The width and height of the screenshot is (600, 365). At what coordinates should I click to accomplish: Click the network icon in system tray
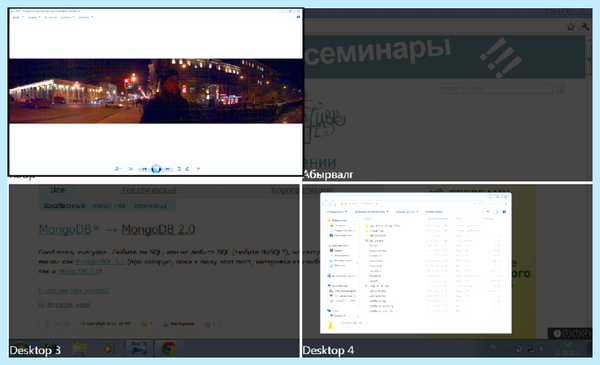(x=531, y=349)
